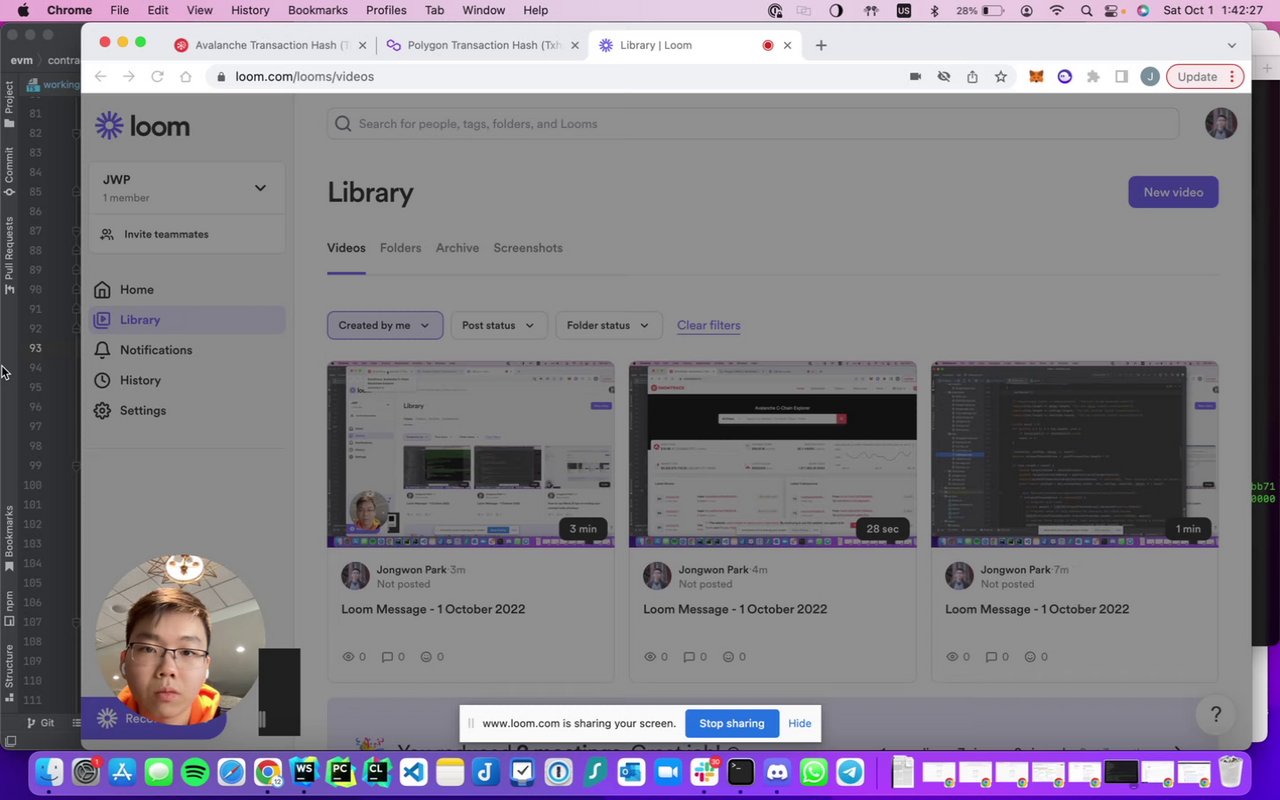
Task: Open Slack from the dock
Action: [704, 772]
